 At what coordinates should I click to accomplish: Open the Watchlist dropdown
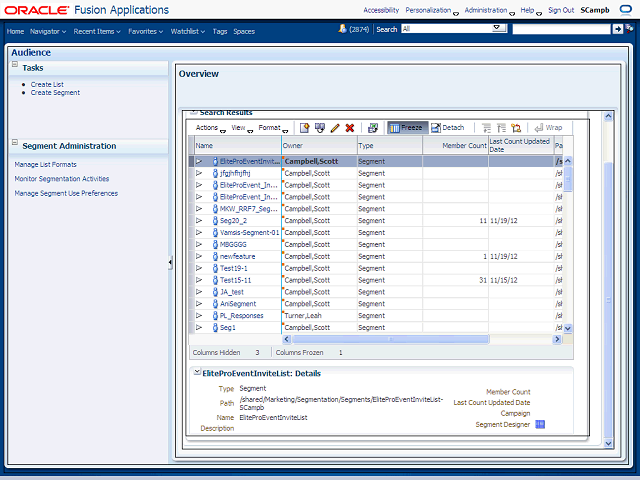coord(187,31)
